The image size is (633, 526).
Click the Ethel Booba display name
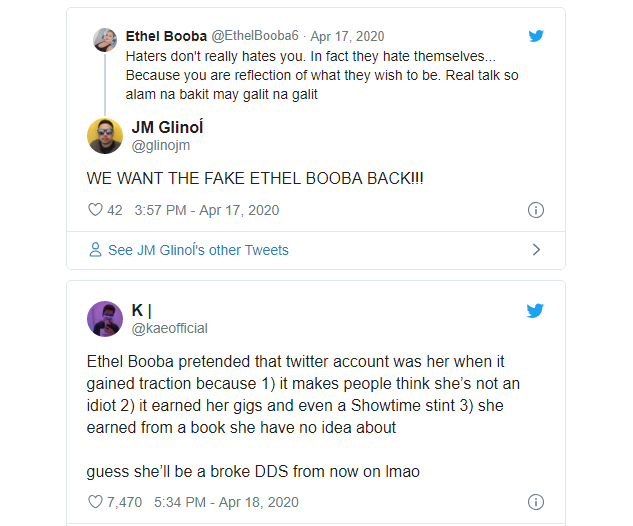166,36
